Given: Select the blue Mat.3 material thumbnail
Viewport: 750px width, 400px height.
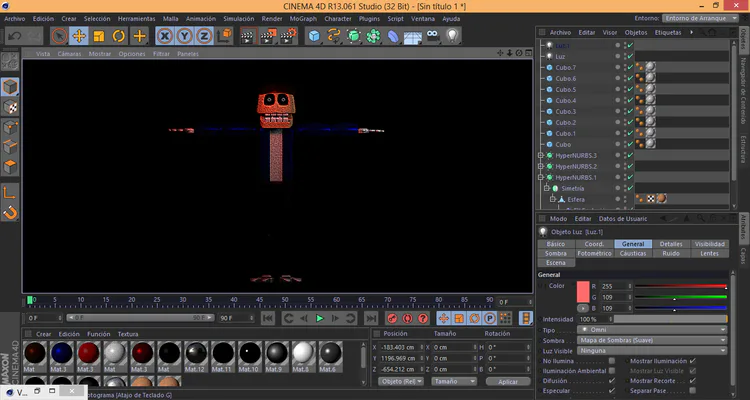Looking at the screenshot, I should tap(62, 353).
